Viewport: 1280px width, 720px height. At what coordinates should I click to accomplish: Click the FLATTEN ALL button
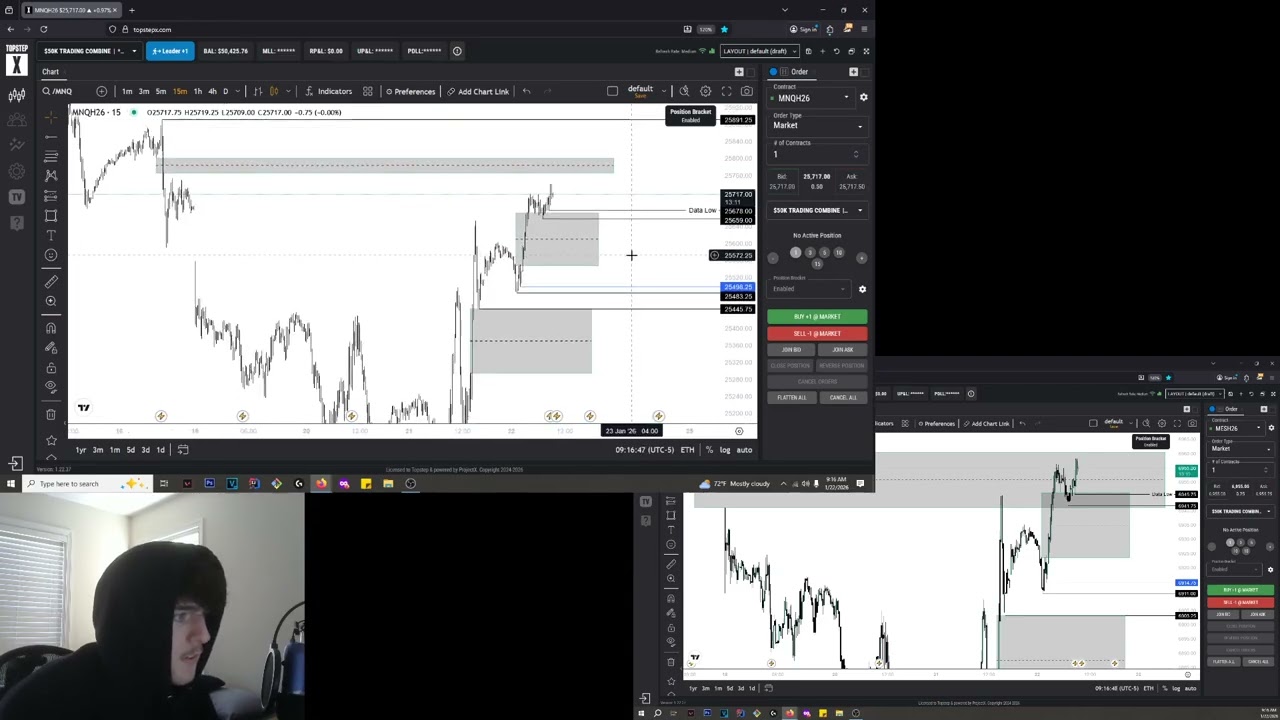click(x=791, y=397)
